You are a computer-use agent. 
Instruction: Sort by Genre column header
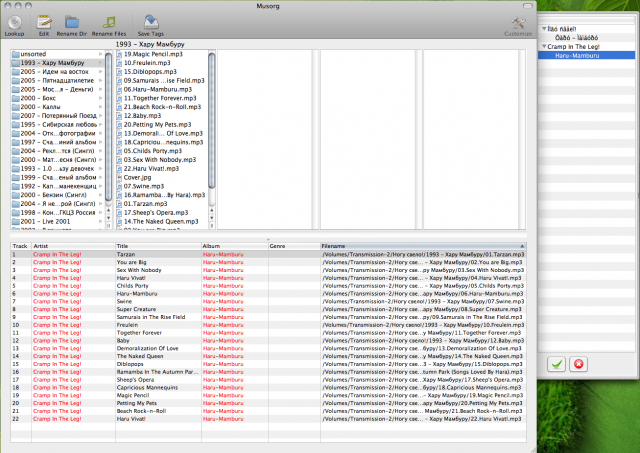(x=294, y=246)
